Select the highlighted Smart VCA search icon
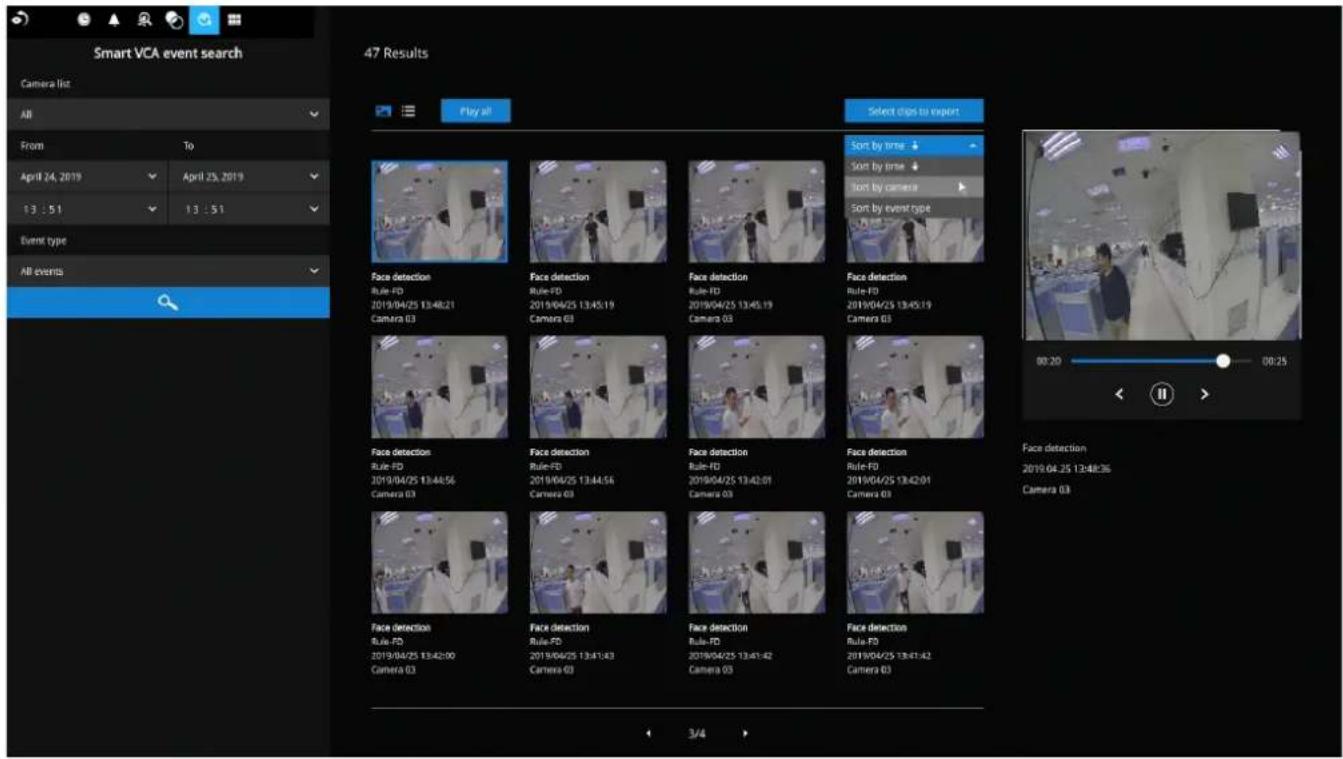The width and height of the screenshot is (1343, 759). 205,19
